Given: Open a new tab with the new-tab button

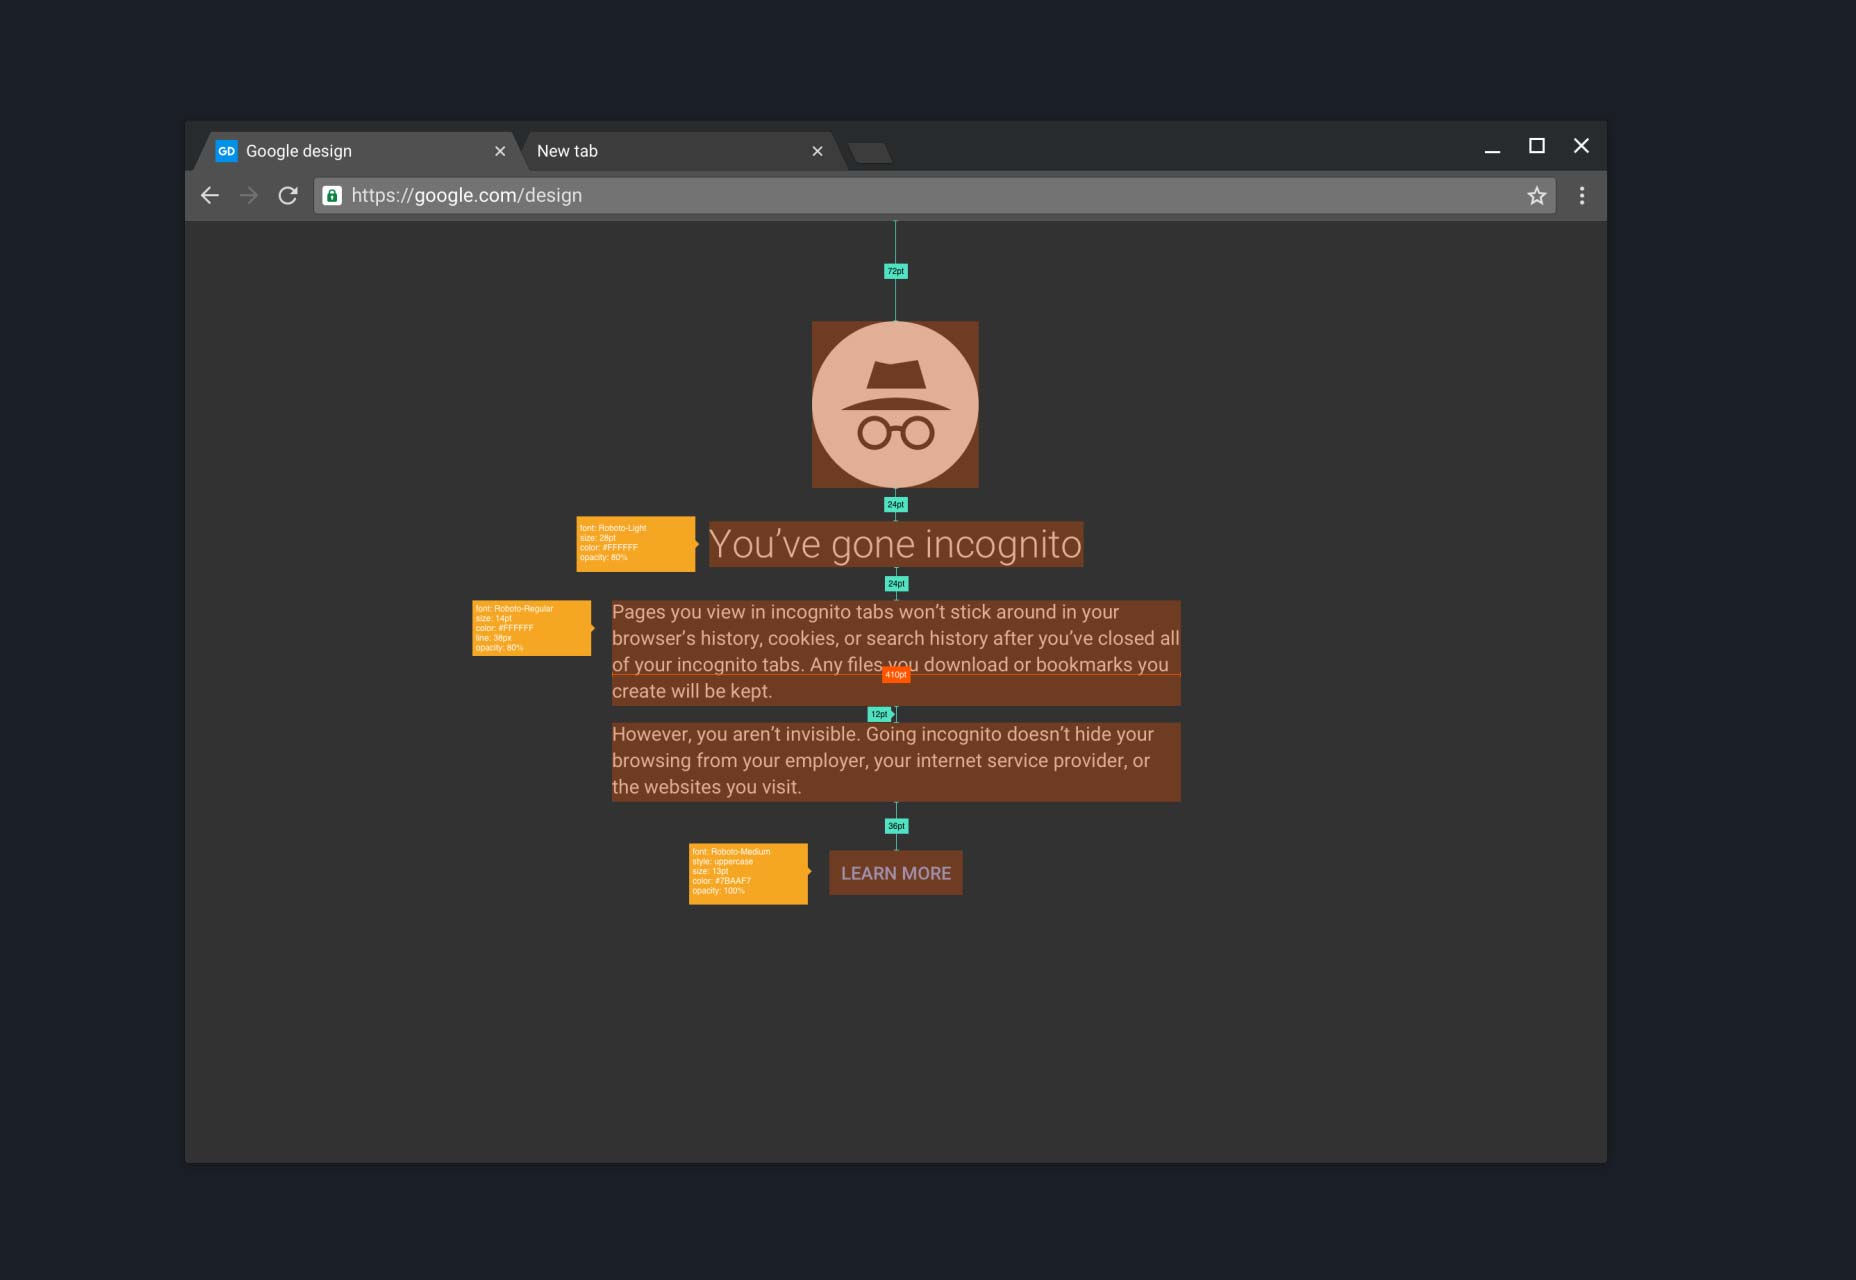Looking at the screenshot, I should 870,153.
